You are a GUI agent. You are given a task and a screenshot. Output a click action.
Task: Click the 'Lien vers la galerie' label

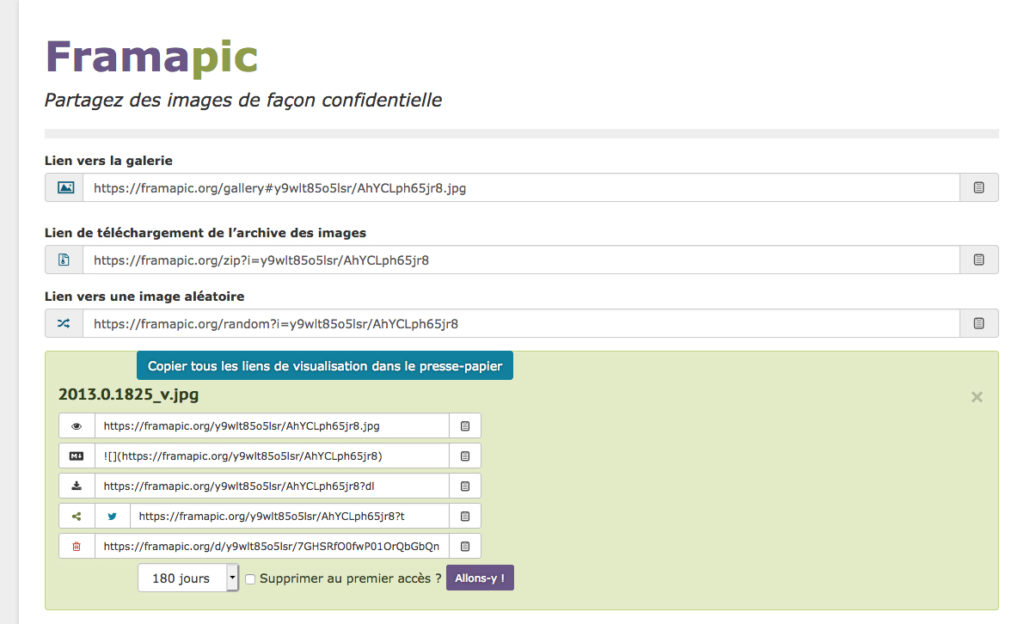coord(108,161)
